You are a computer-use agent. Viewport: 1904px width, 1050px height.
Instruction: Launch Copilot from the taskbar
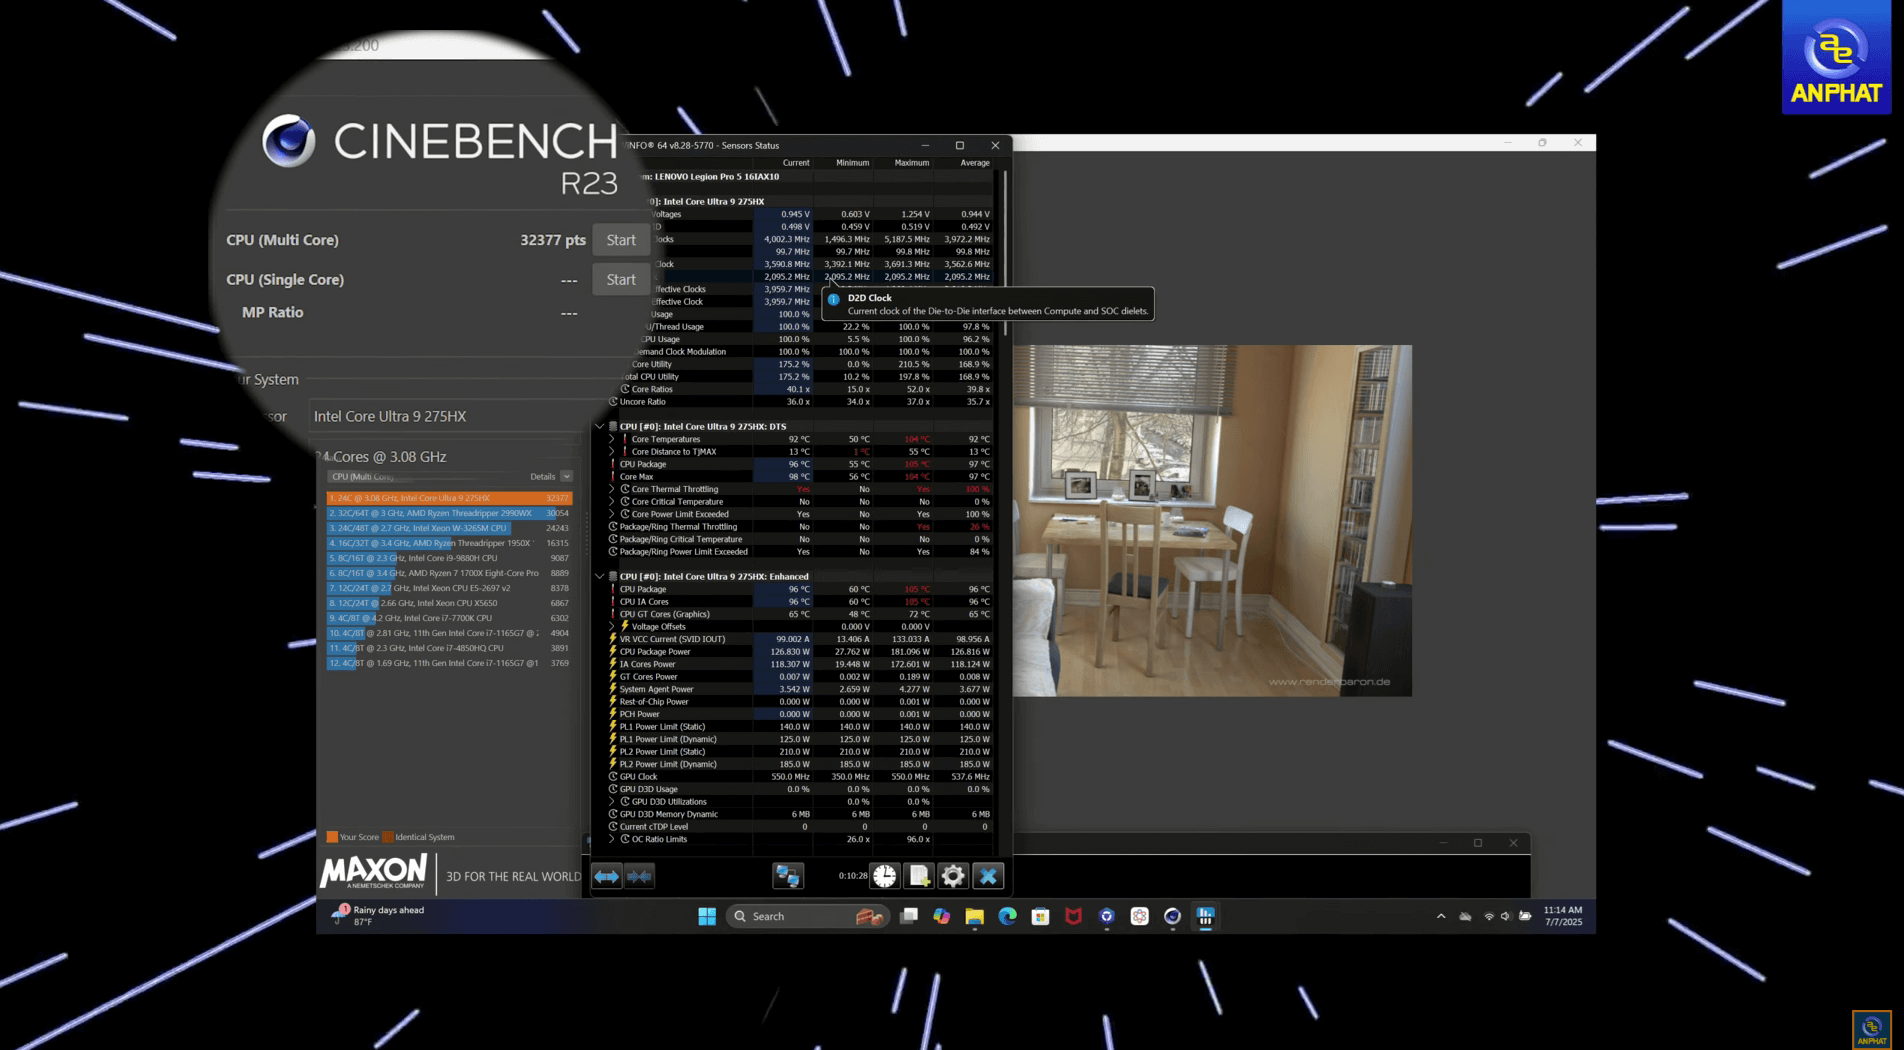click(x=941, y=916)
